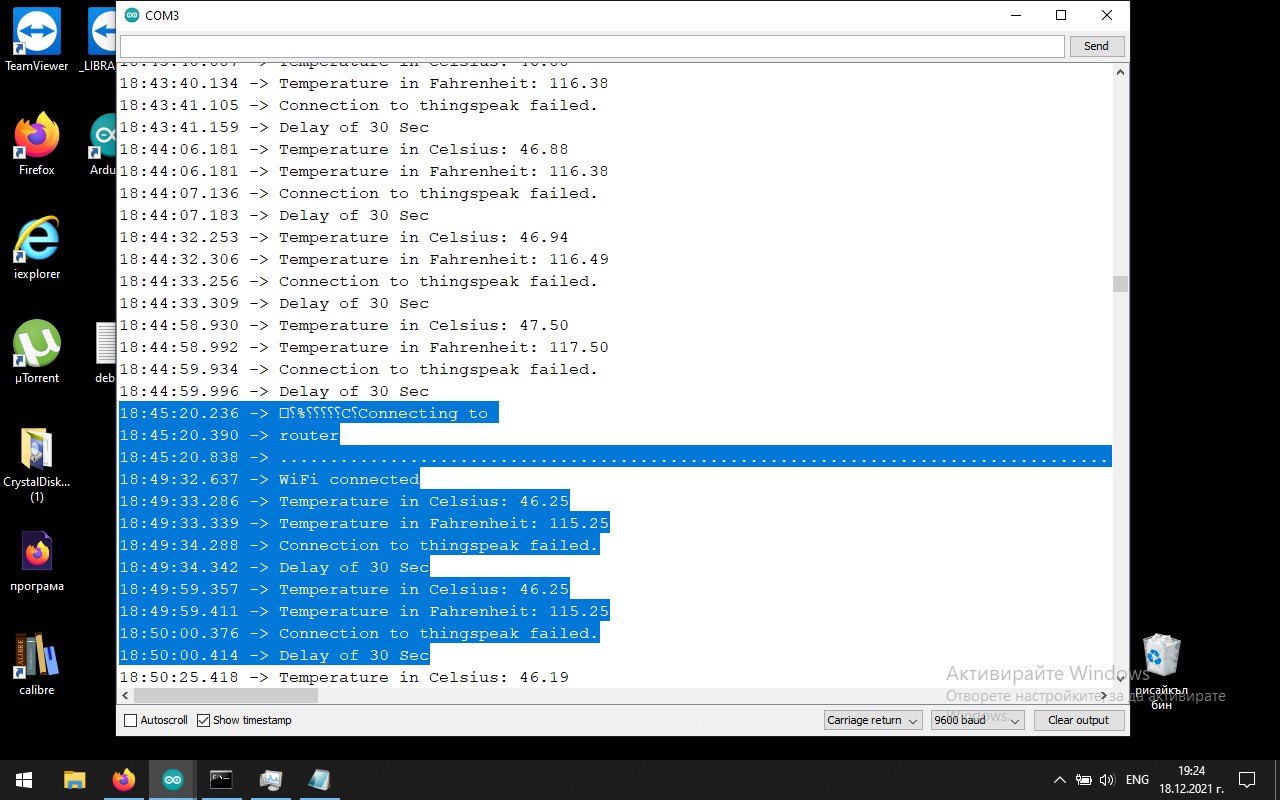1280x800 pixels.
Task: Show hidden system tray icons
Action: (x=1060, y=780)
